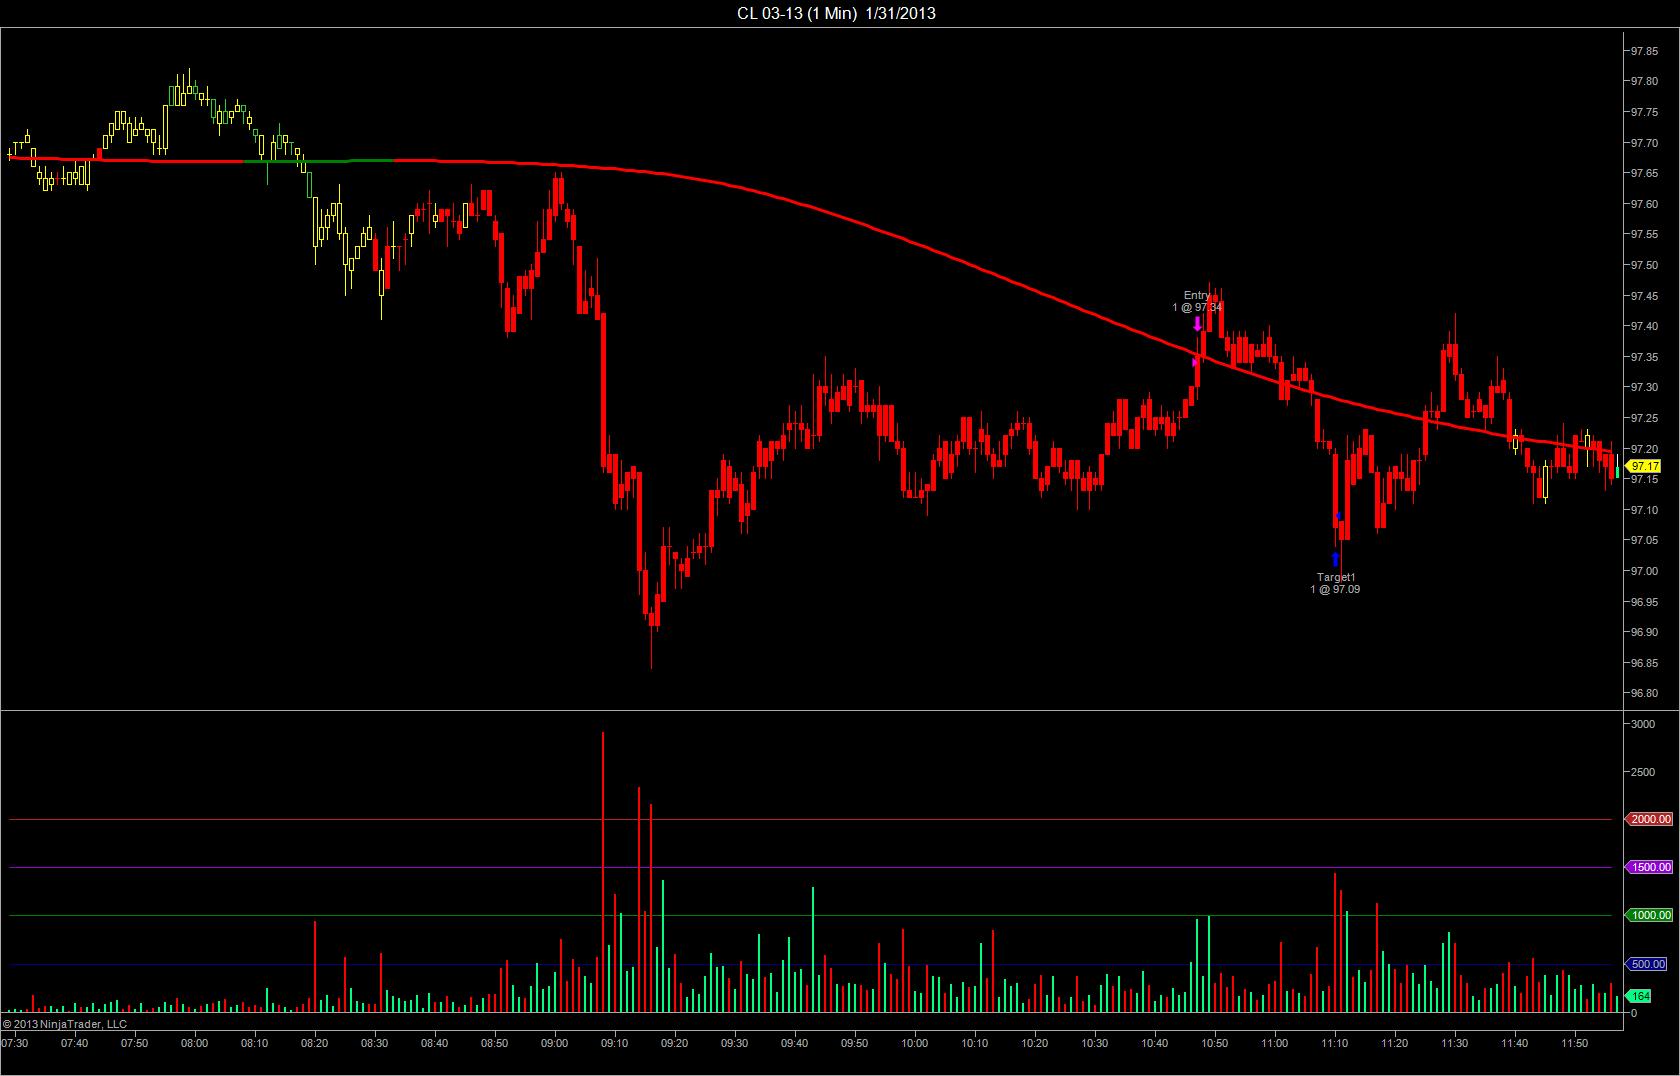The image size is (1680, 1076).
Task: Click the Entry 1 @ 97.34 label
Action: pos(1197,301)
